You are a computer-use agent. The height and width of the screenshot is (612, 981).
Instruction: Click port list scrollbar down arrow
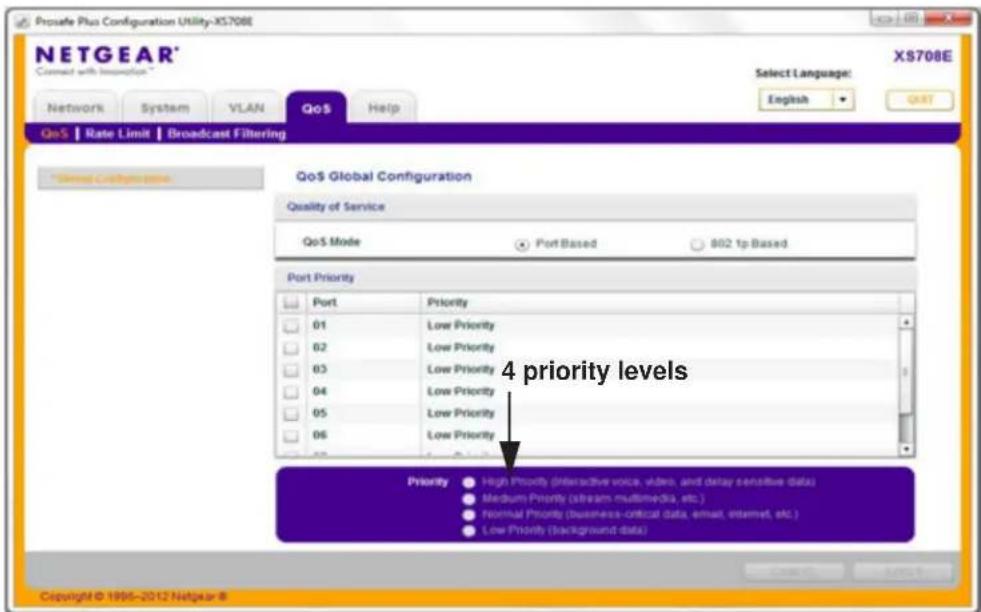[x=905, y=449]
